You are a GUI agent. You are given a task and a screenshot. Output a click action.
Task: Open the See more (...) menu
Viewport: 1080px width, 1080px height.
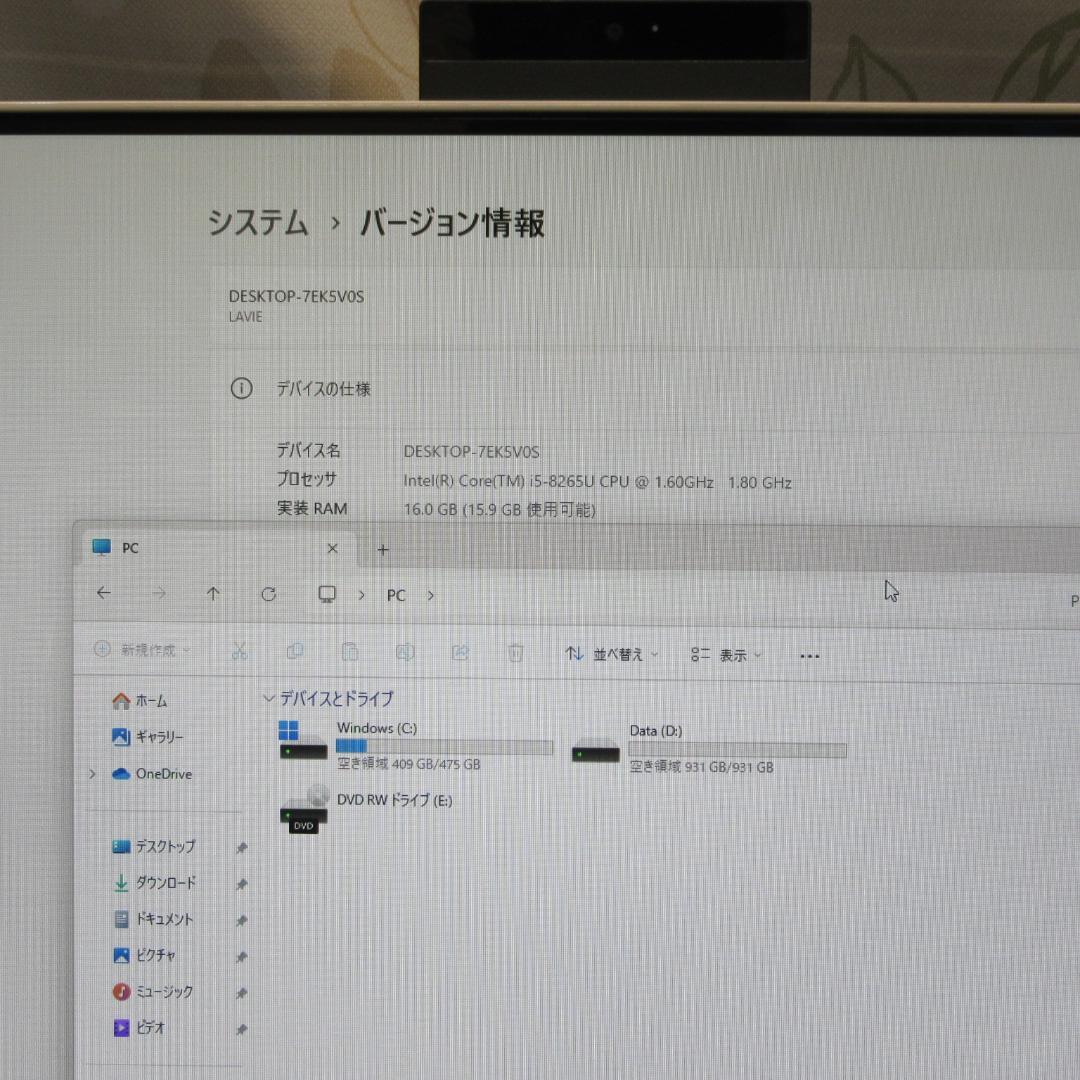[809, 655]
